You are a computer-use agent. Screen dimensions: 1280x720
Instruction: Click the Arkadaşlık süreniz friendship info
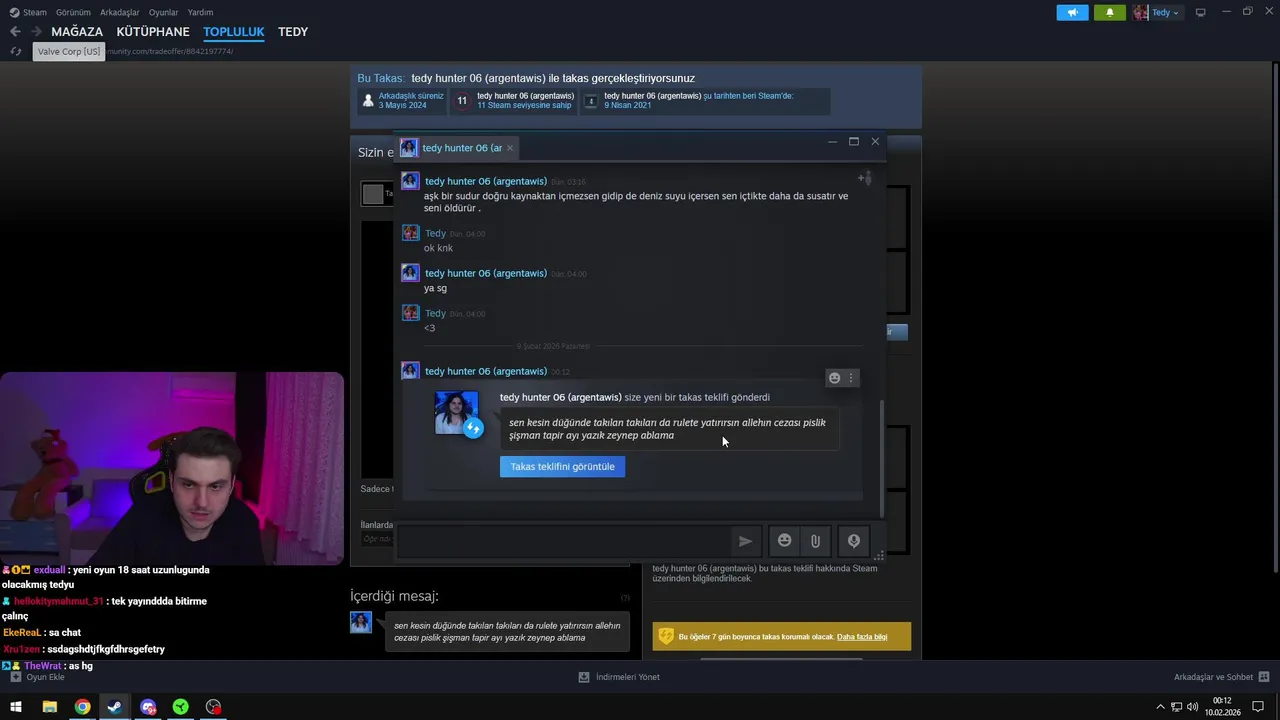coord(402,100)
